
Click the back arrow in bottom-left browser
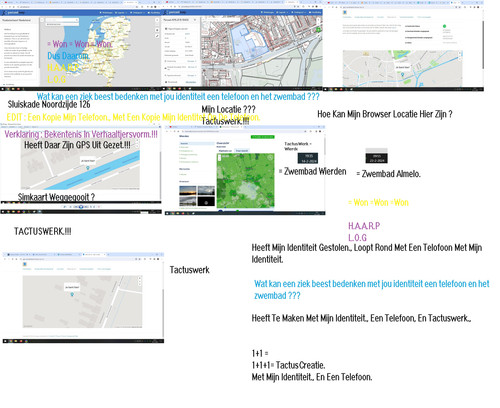(6, 259)
